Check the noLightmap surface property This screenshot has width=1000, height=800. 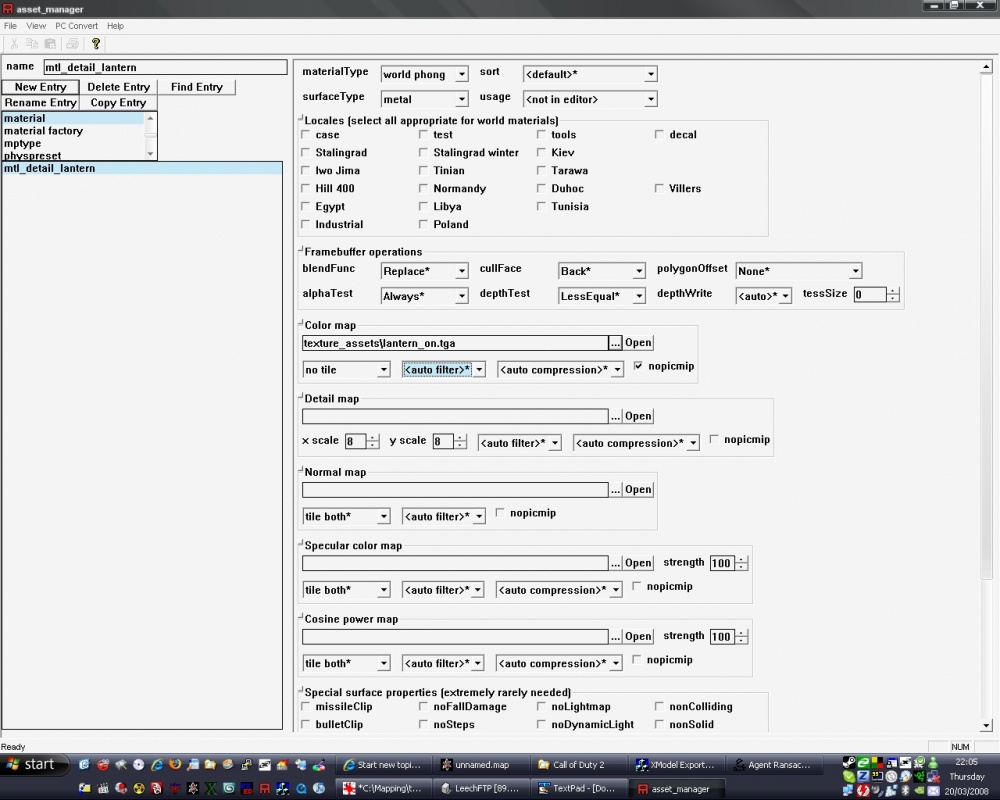point(540,706)
